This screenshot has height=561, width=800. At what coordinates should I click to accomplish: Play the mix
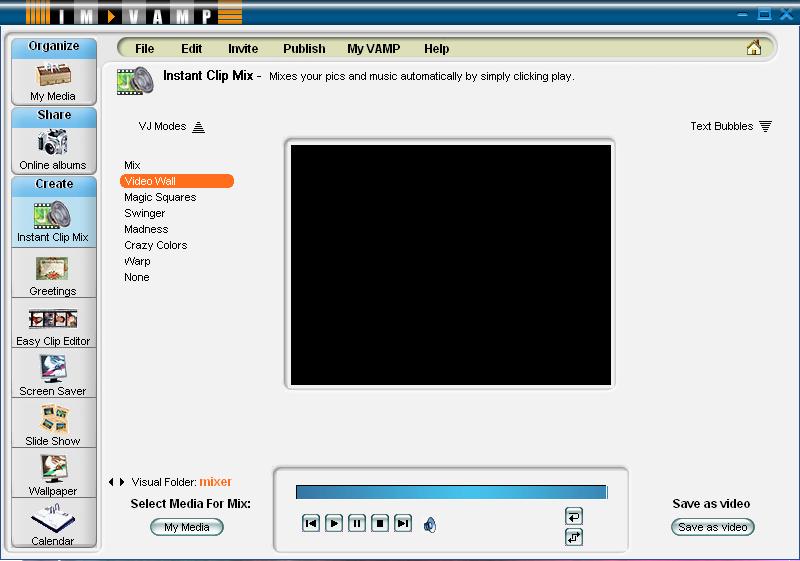point(334,523)
